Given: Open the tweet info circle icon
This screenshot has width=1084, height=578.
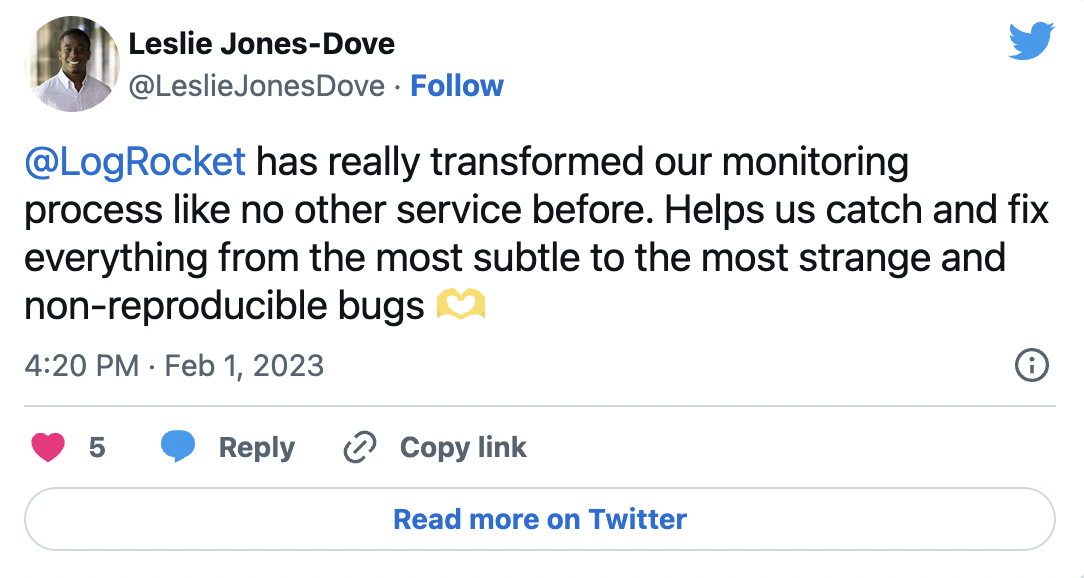Looking at the screenshot, I should pos(1031,366).
